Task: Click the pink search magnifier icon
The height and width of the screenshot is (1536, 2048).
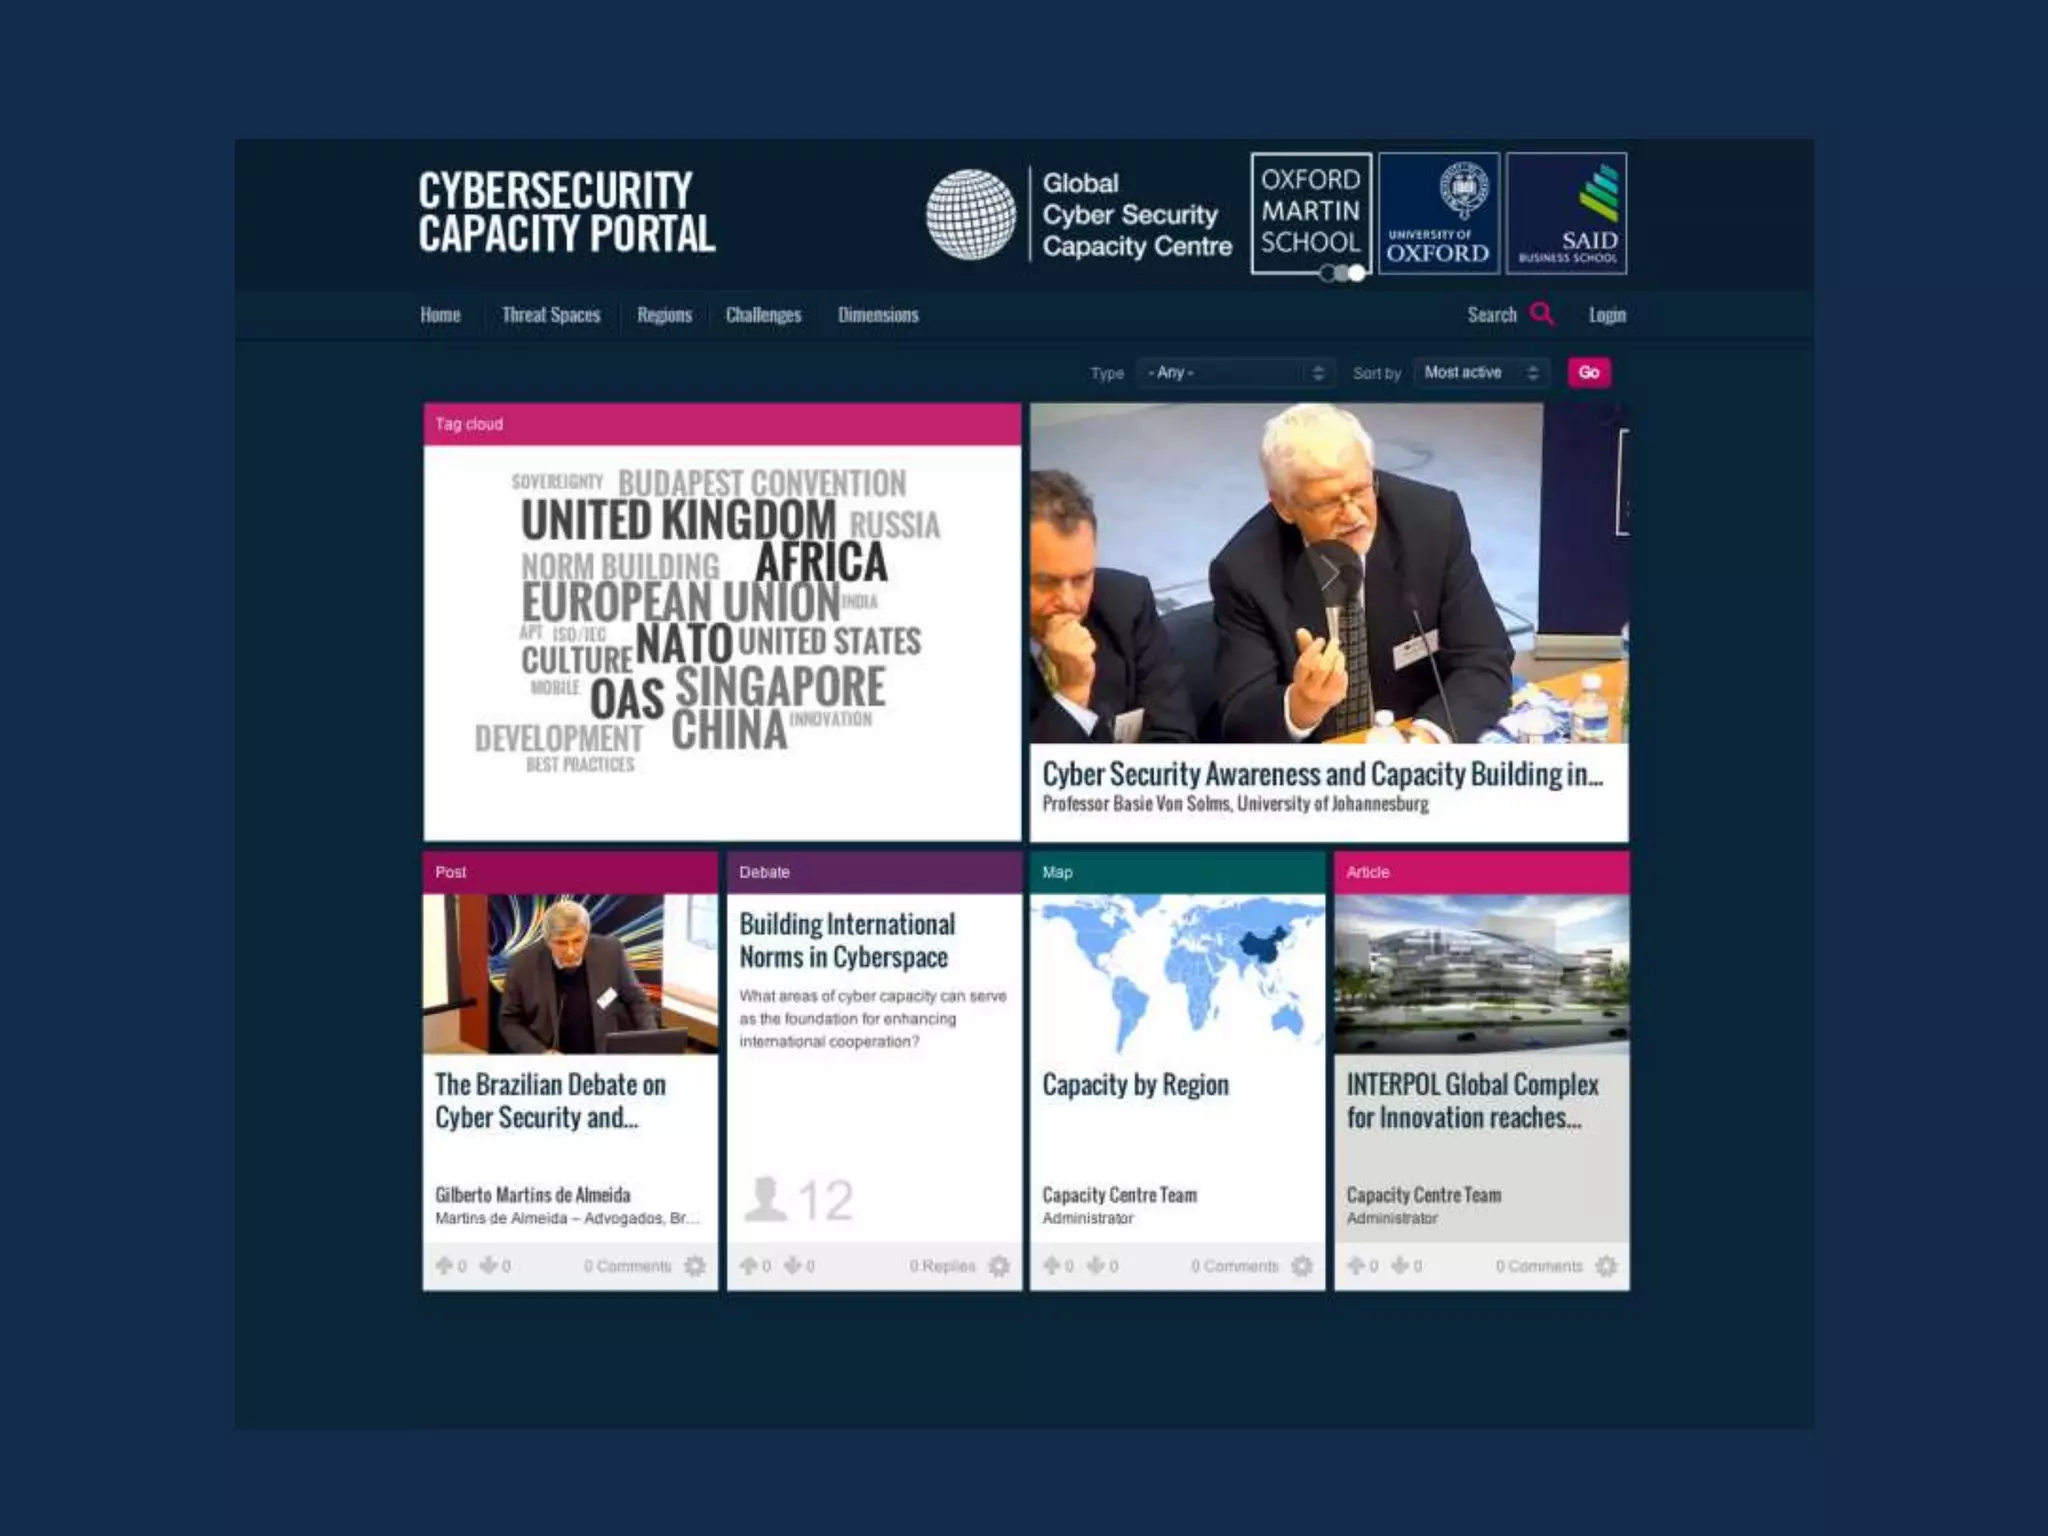Action: (1542, 314)
